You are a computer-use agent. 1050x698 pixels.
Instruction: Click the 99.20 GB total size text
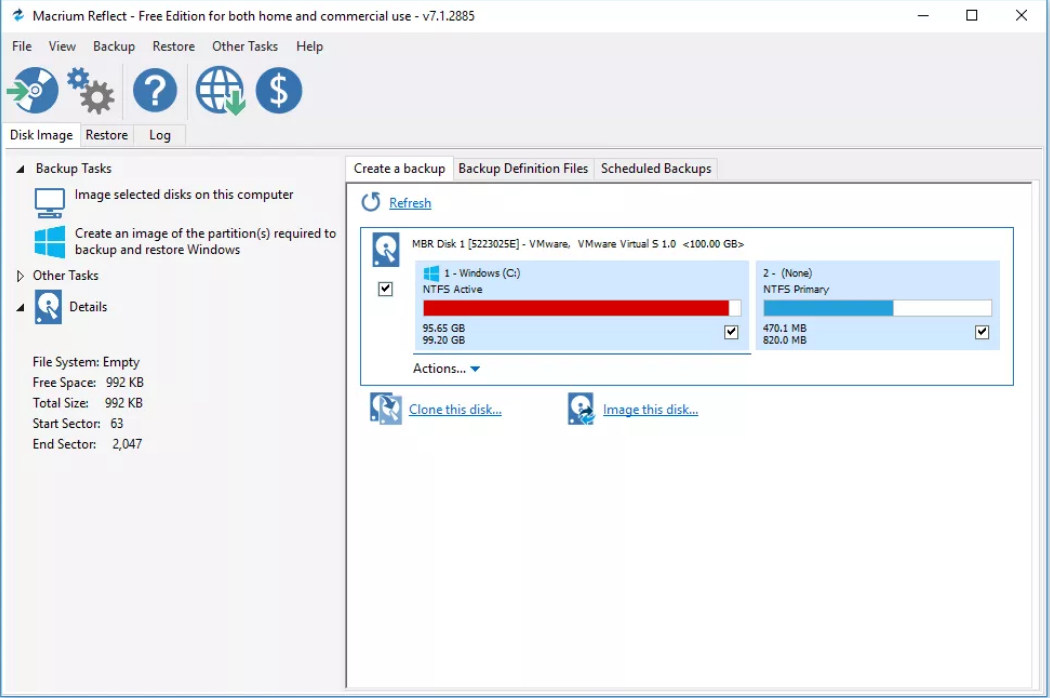(443, 340)
